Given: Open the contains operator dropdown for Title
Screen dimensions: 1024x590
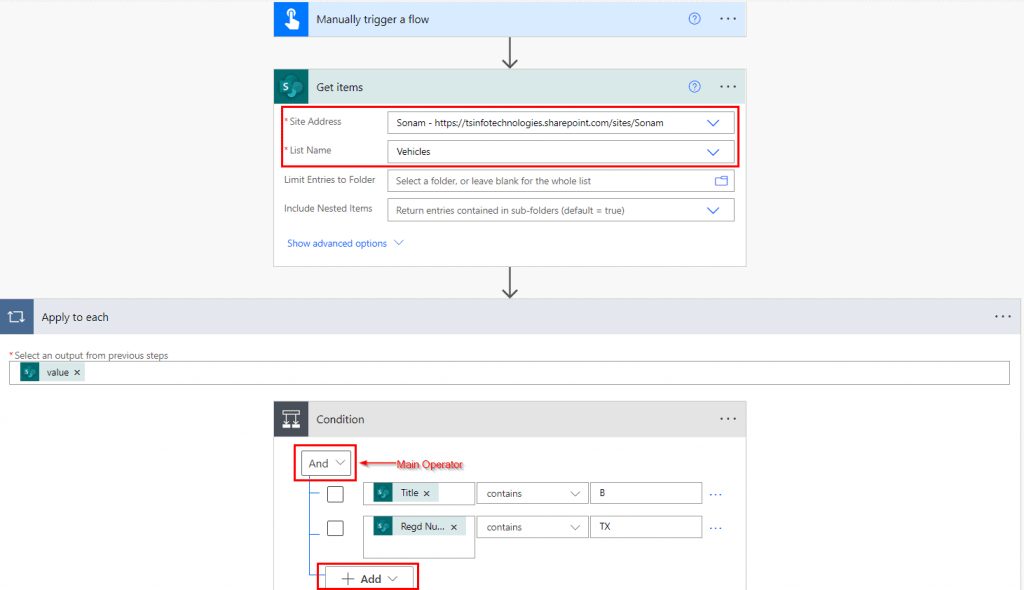Looking at the screenshot, I should (x=532, y=493).
